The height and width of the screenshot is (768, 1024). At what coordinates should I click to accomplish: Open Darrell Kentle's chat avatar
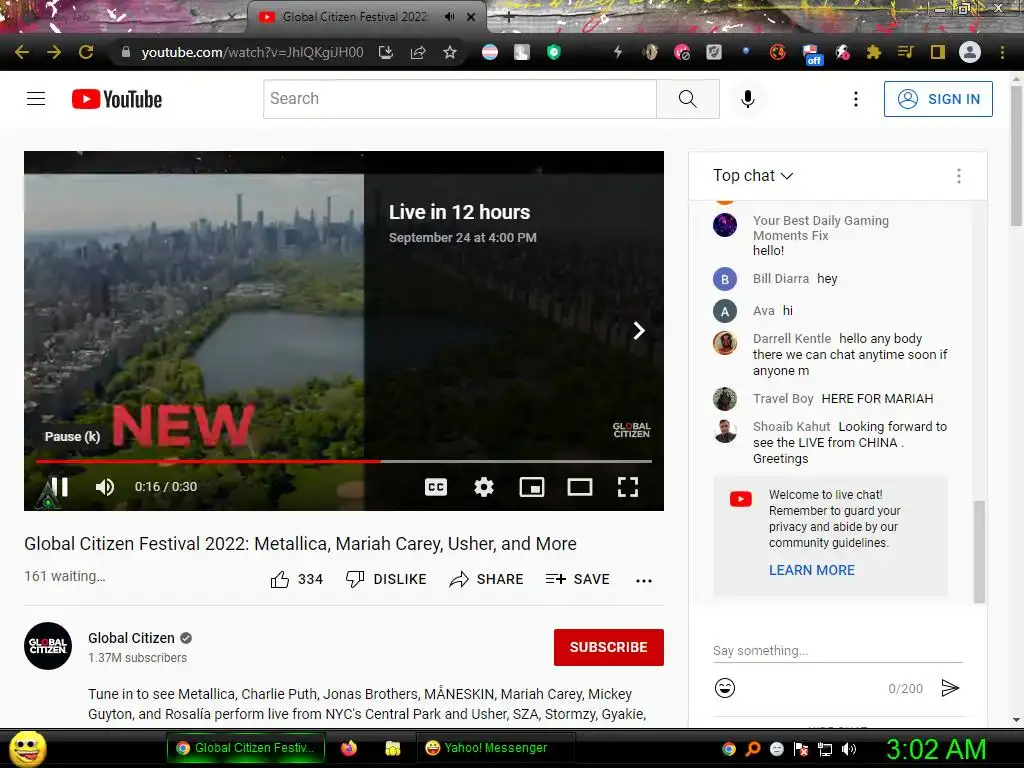[725, 343]
